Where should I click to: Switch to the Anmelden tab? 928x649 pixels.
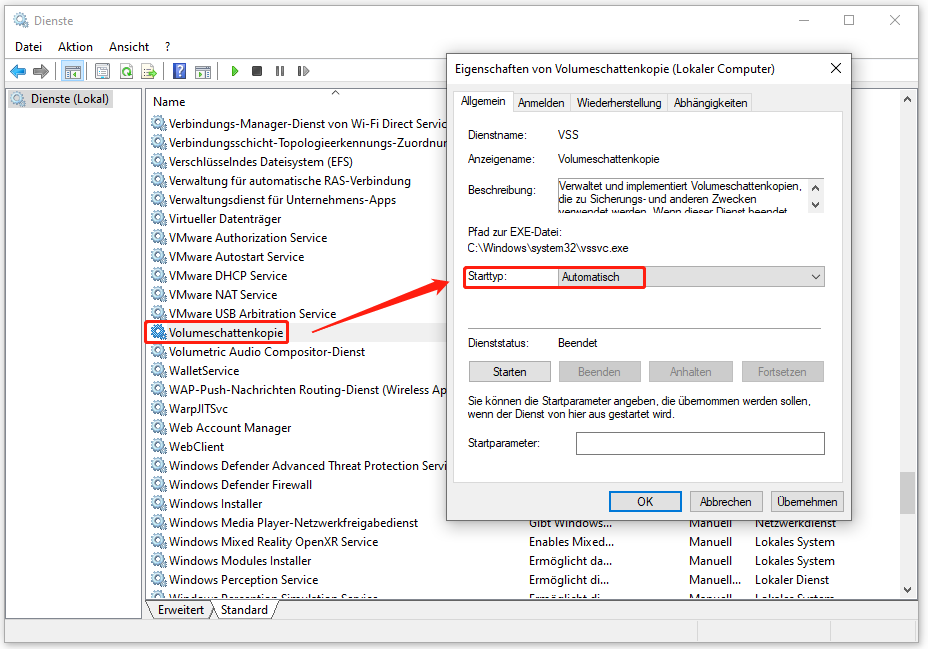pos(541,102)
